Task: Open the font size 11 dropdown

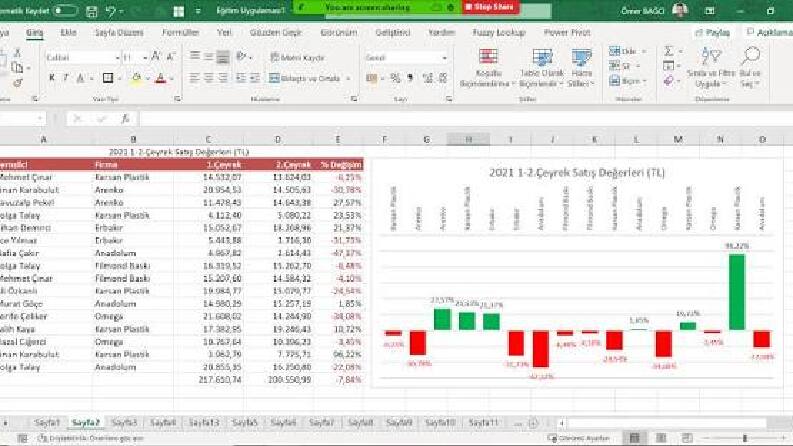Action: [x=145, y=58]
